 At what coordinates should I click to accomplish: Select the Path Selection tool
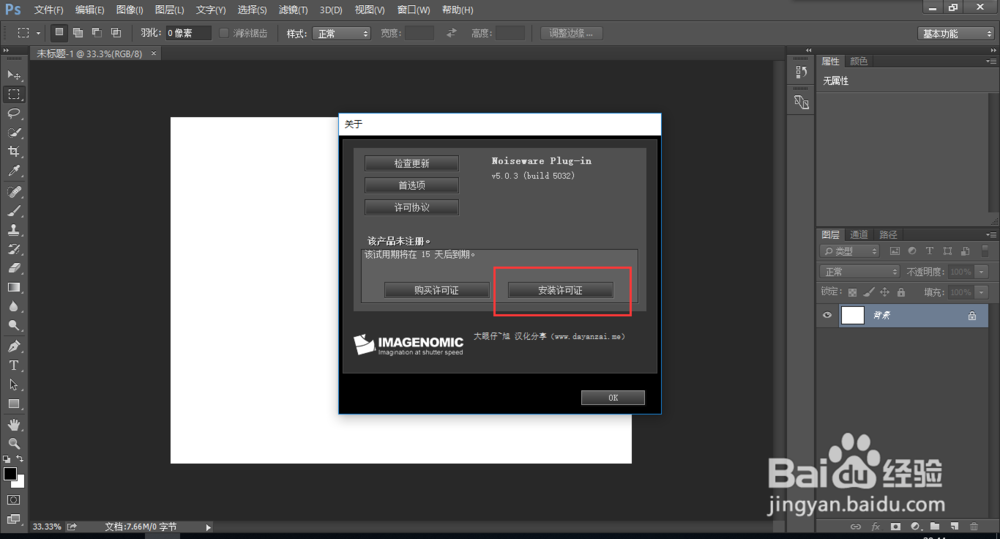pyautogui.click(x=13, y=385)
